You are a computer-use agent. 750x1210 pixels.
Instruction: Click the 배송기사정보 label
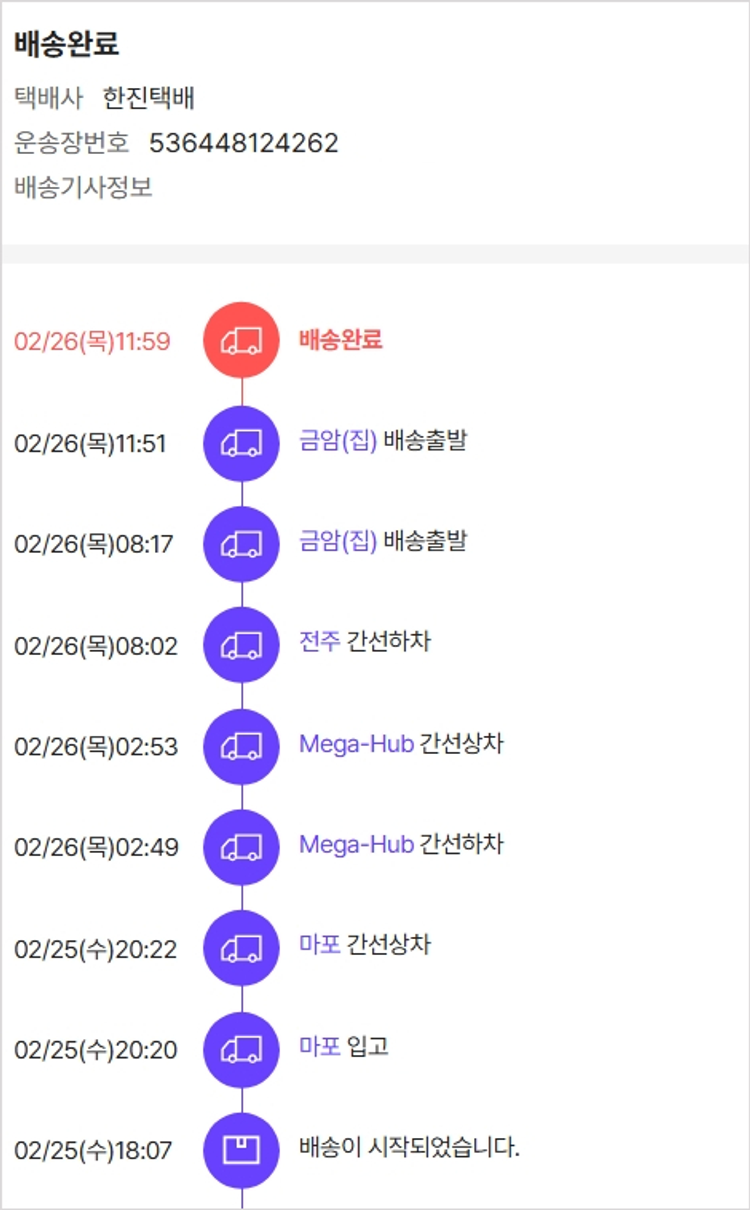pos(83,187)
